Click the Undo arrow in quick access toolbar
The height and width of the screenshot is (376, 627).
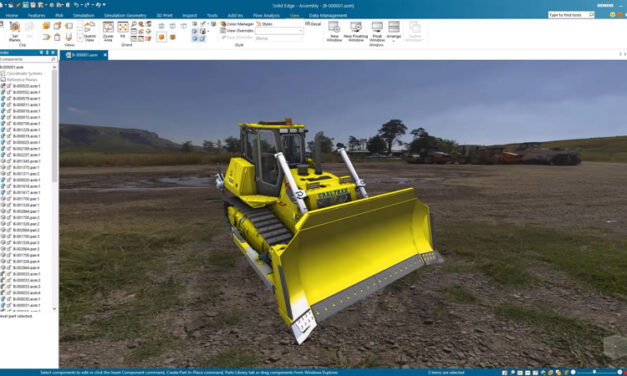click(76, 5)
